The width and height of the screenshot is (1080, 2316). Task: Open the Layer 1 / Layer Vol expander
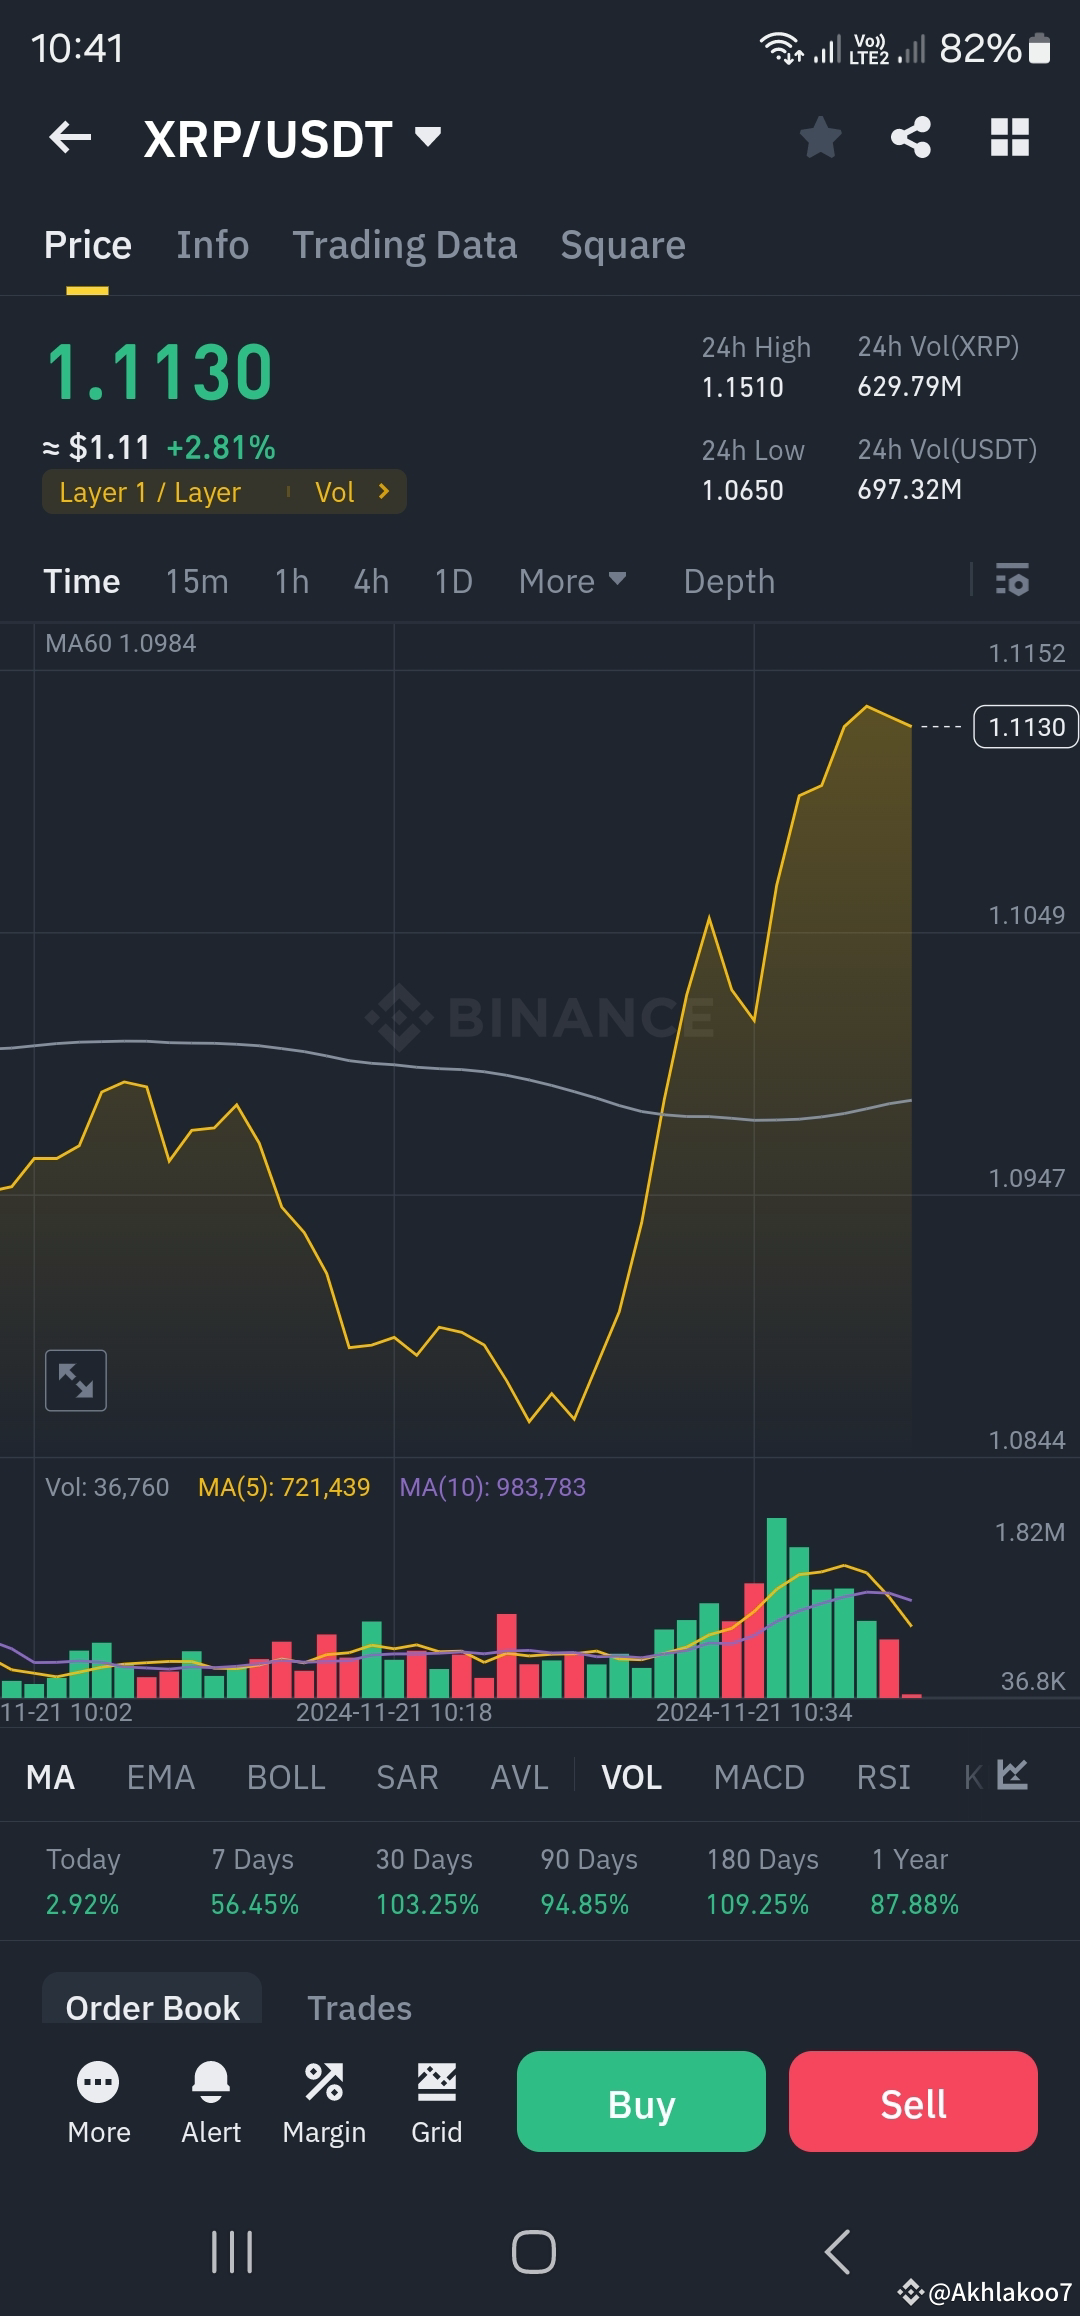tap(224, 491)
